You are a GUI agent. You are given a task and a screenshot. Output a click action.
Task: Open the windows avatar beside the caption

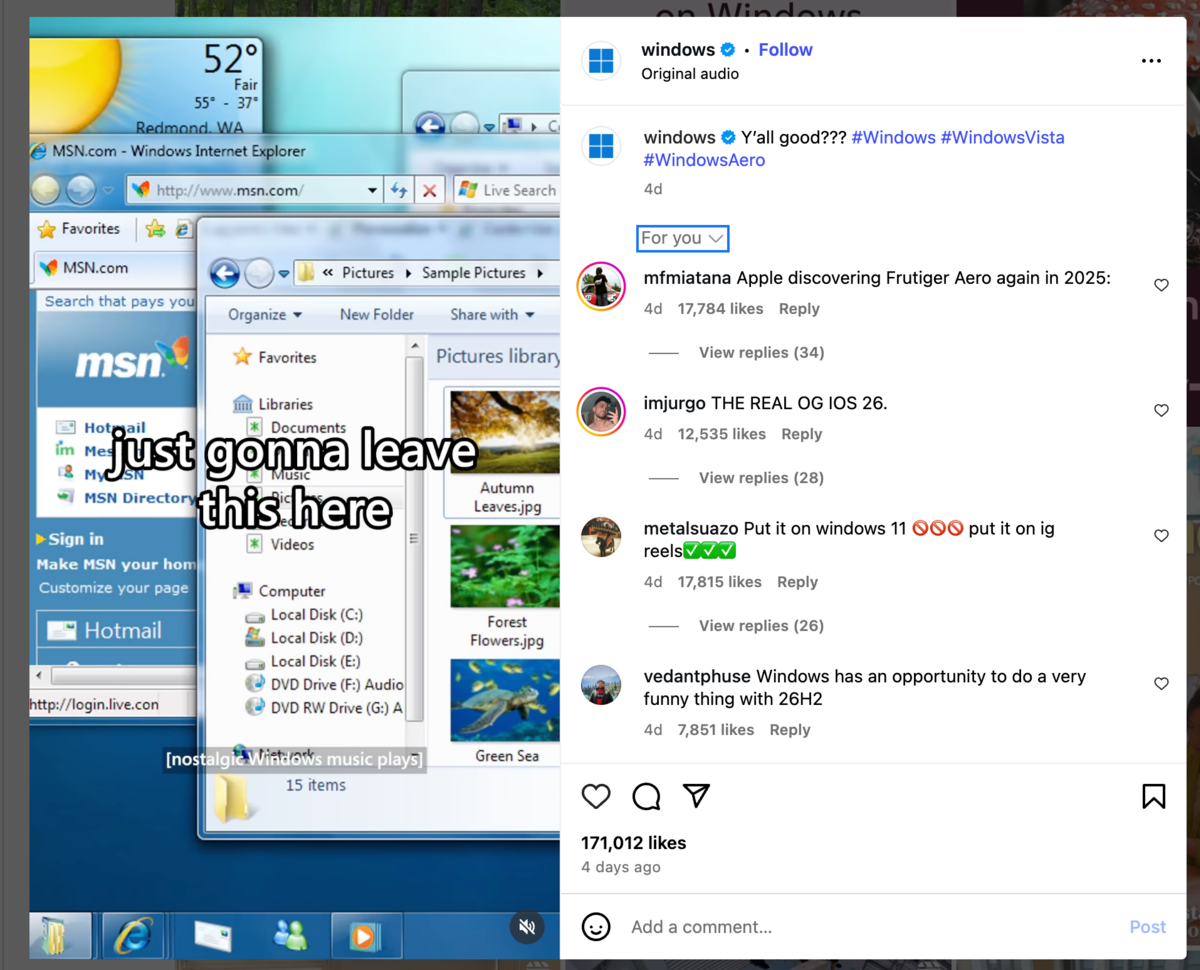pos(602,146)
